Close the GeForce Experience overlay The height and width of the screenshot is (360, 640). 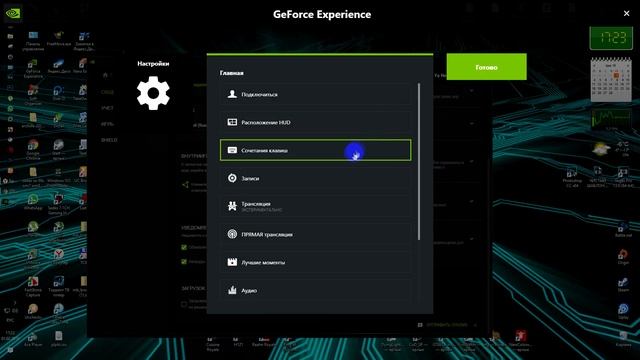pos(627,13)
